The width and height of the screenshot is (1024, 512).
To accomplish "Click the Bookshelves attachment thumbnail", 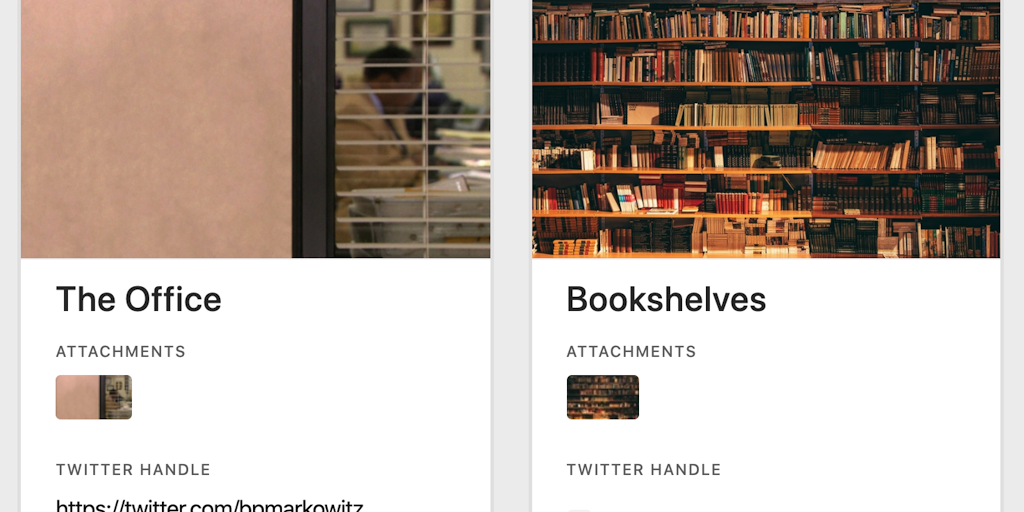I will (603, 397).
